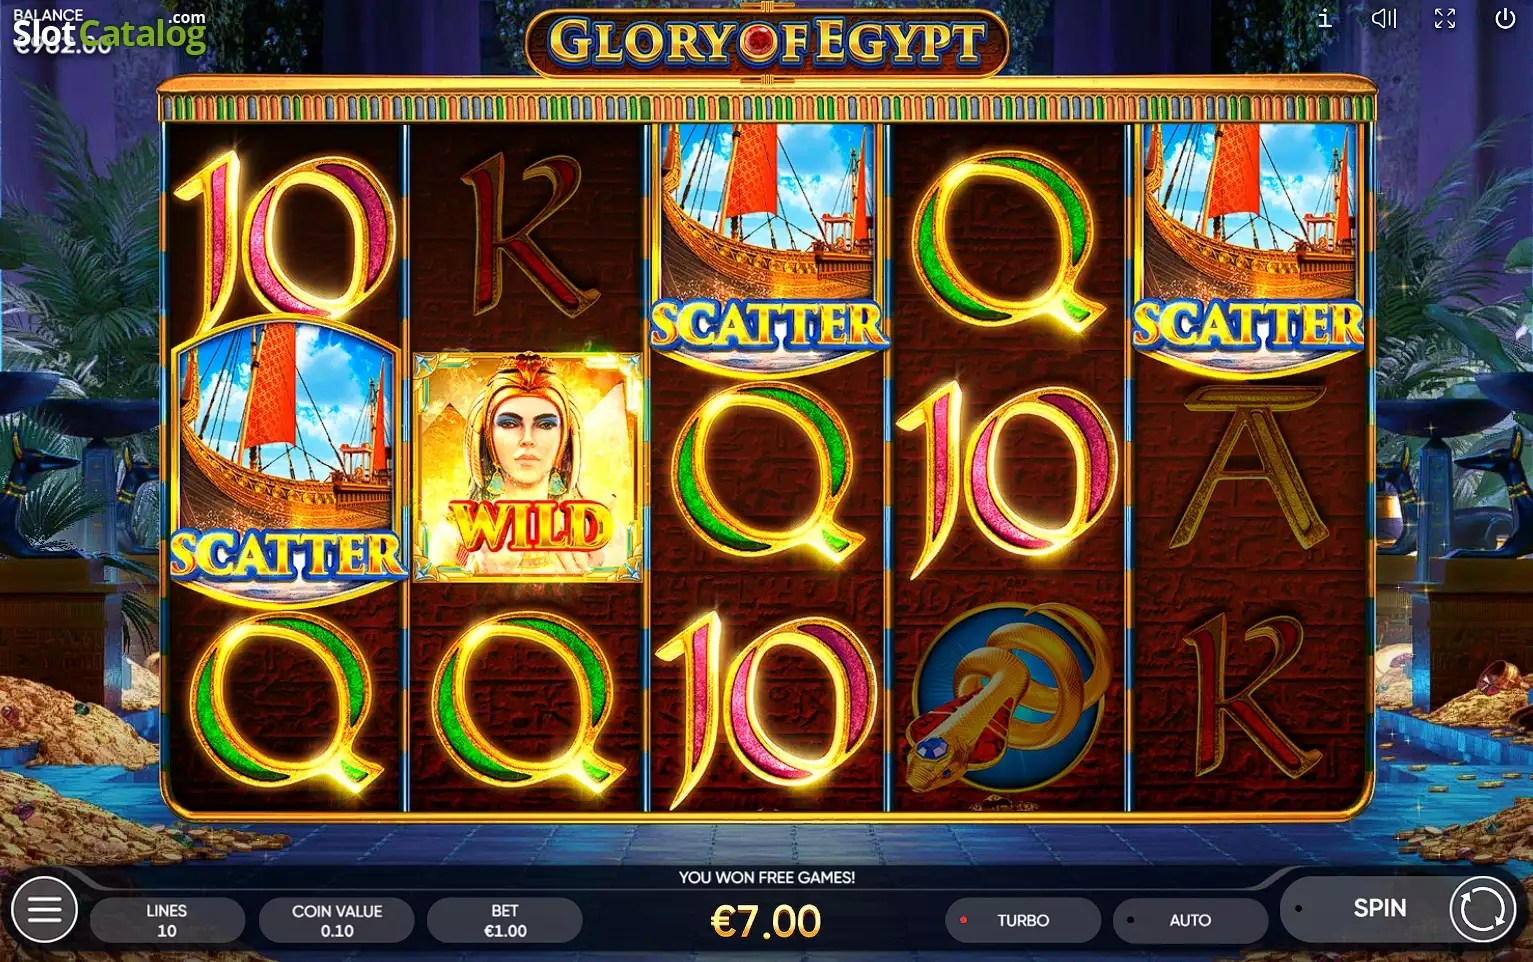Click the circular spin arrows icon
The image size is (1533, 962).
[x=1482, y=910]
